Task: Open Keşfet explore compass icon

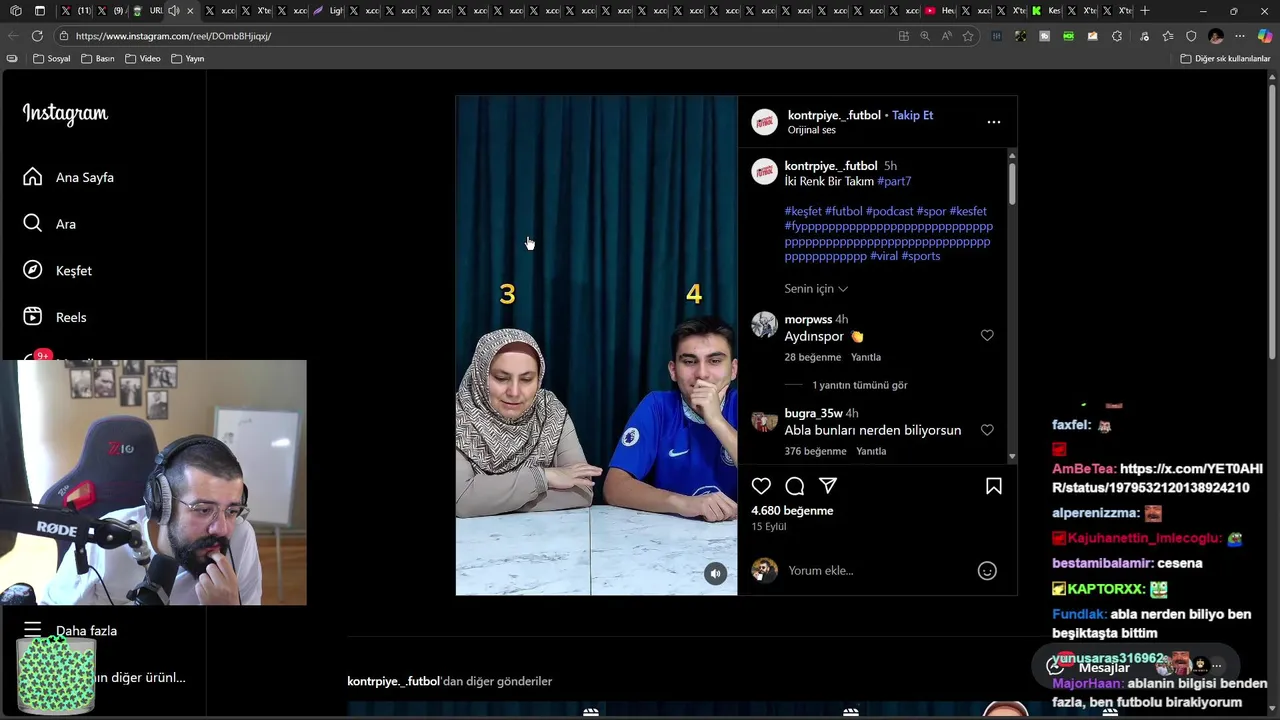Action: click(33, 270)
